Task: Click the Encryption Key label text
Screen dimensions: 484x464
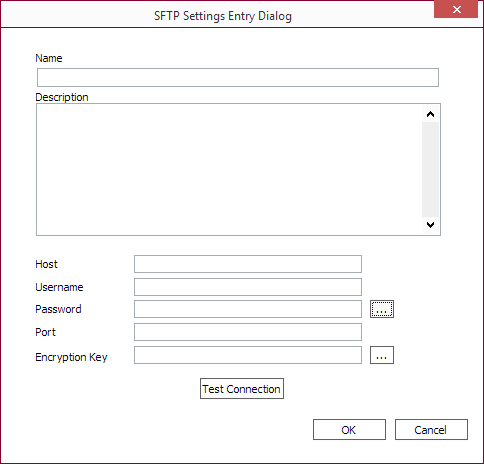Action: point(71,357)
